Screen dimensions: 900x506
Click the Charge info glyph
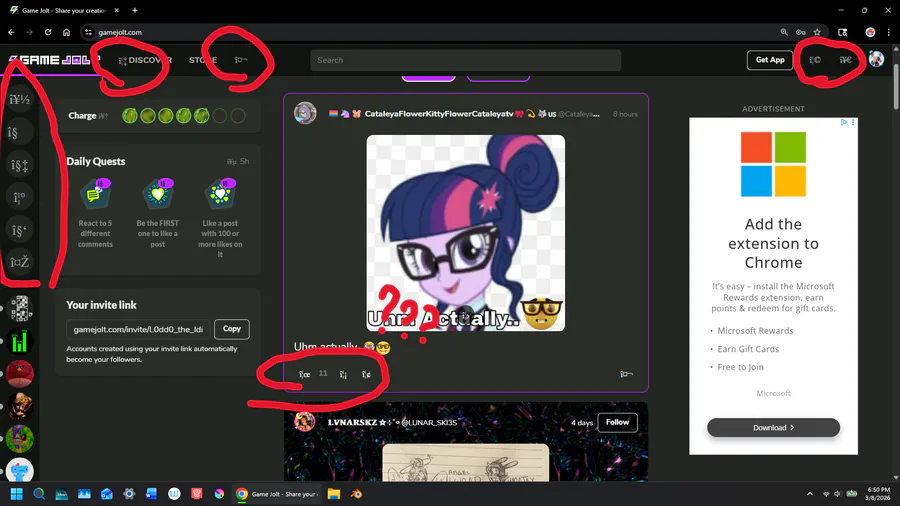click(x=103, y=116)
